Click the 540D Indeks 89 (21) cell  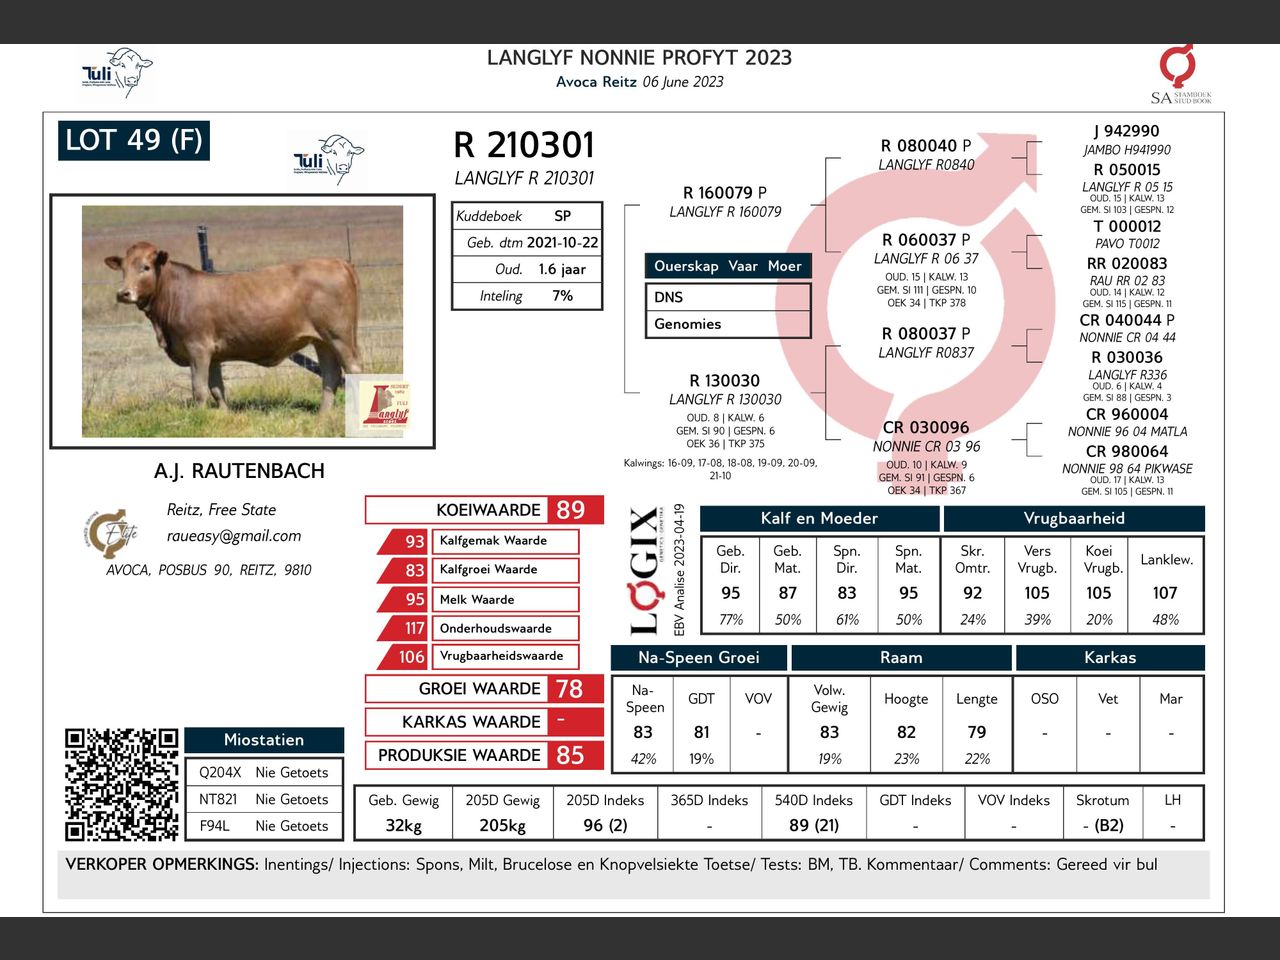pos(813,813)
